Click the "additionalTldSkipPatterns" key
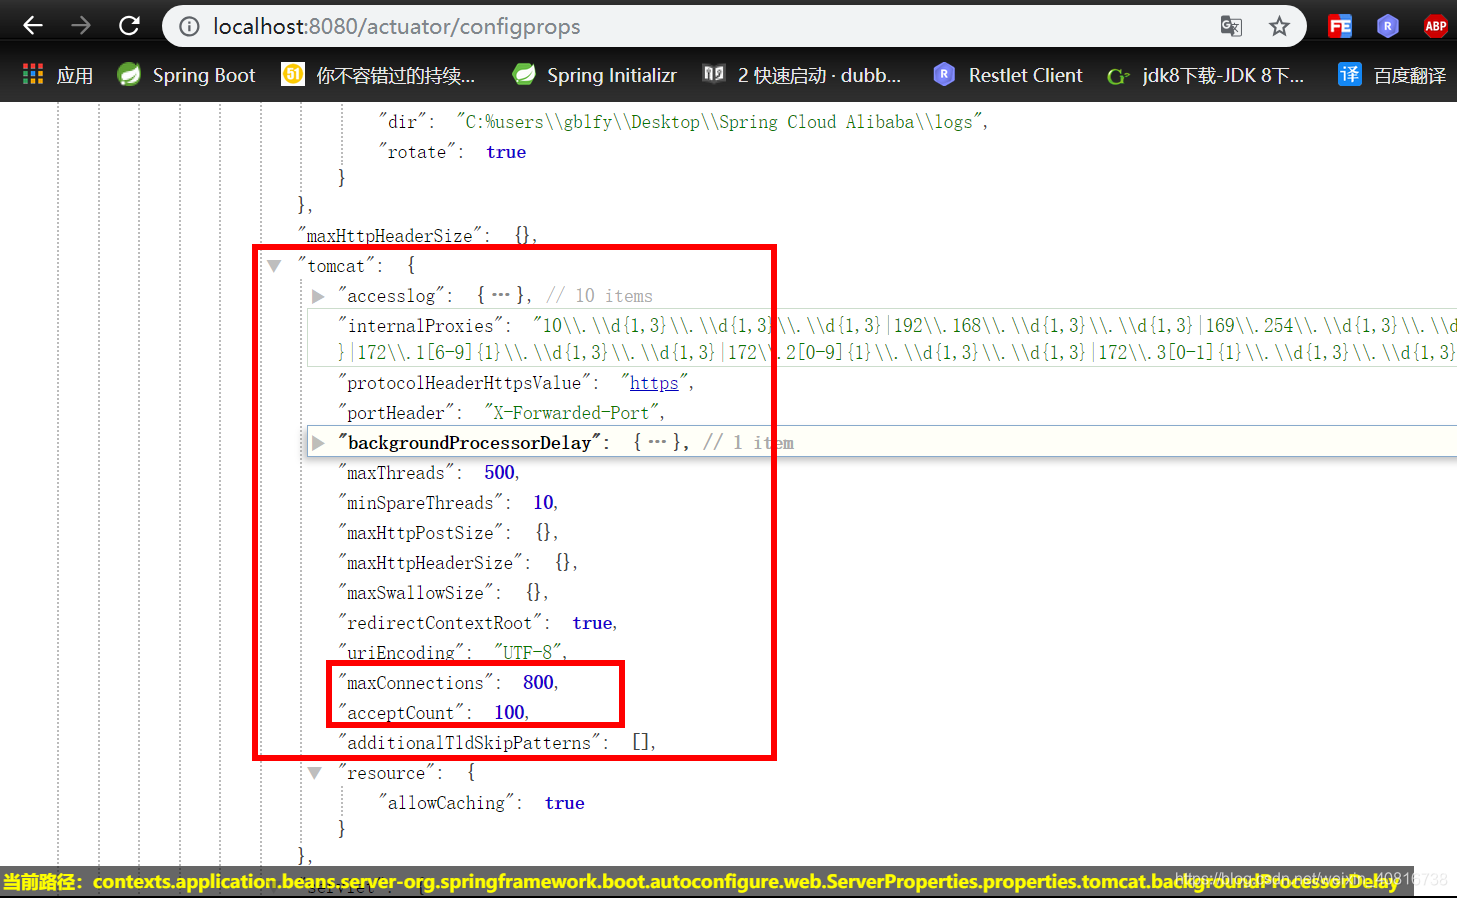 pos(469,743)
